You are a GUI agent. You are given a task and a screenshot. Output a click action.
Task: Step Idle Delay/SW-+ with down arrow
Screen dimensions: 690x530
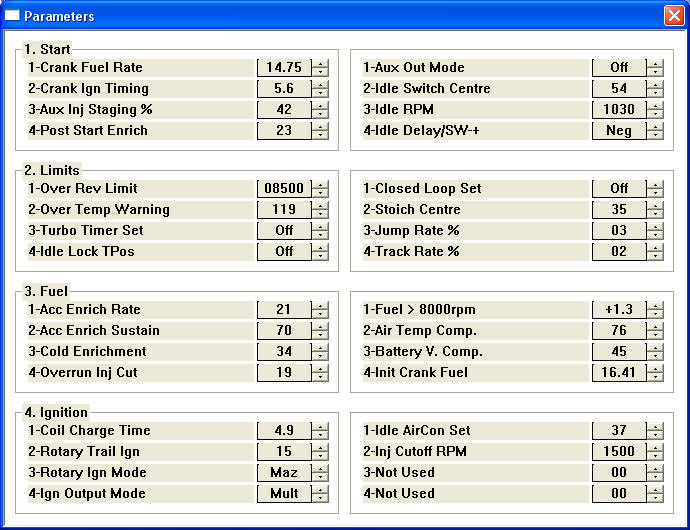pyautogui.click(x=655, y=135)
